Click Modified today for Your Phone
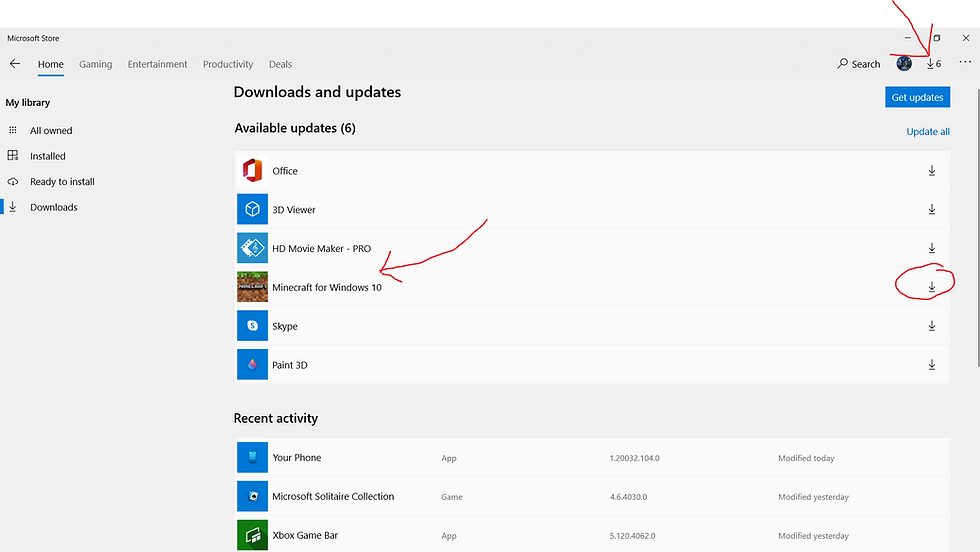The image size is (980, 552). point(806,458)
